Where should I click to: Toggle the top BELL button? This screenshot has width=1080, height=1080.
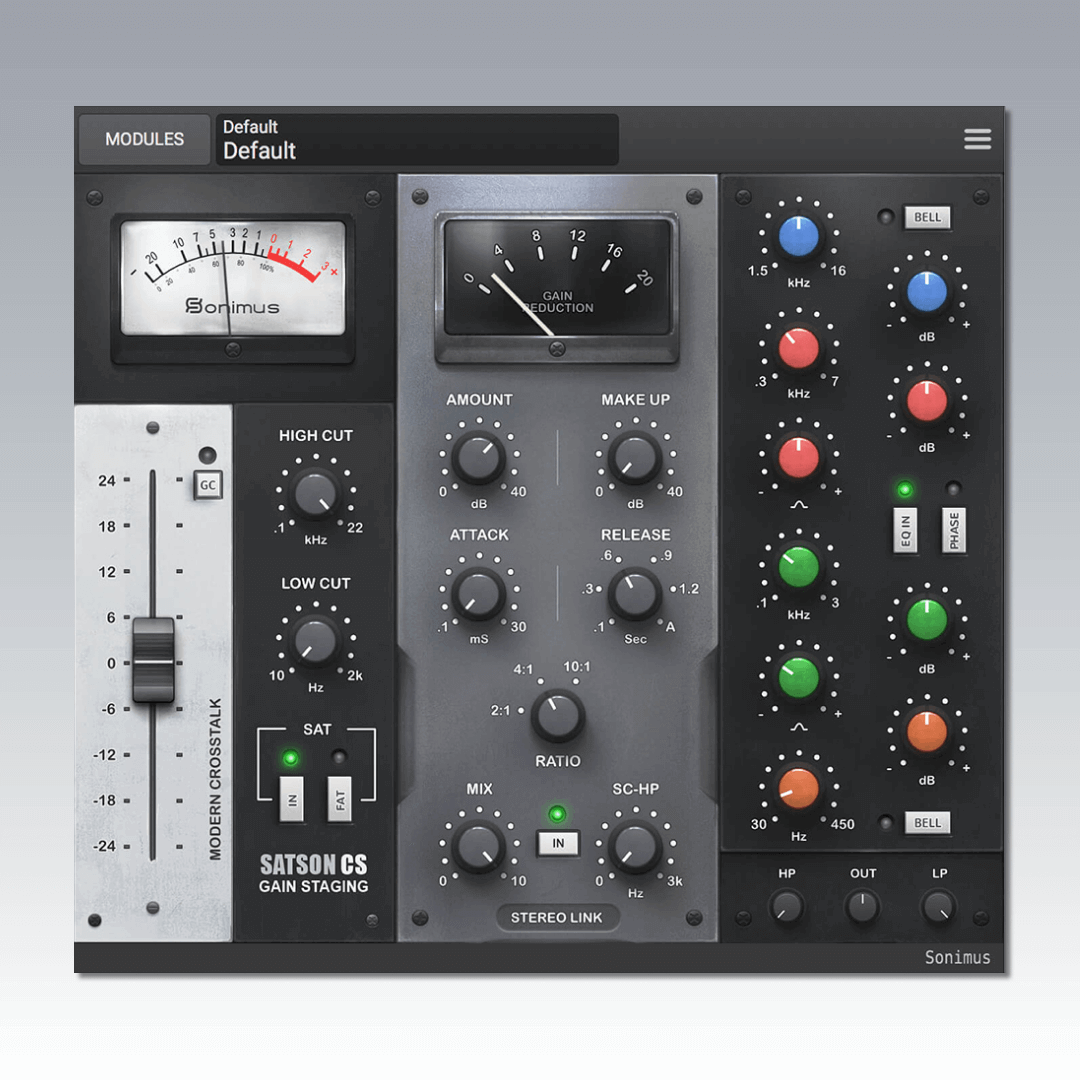pyautogui.click(x=927, y=218)
